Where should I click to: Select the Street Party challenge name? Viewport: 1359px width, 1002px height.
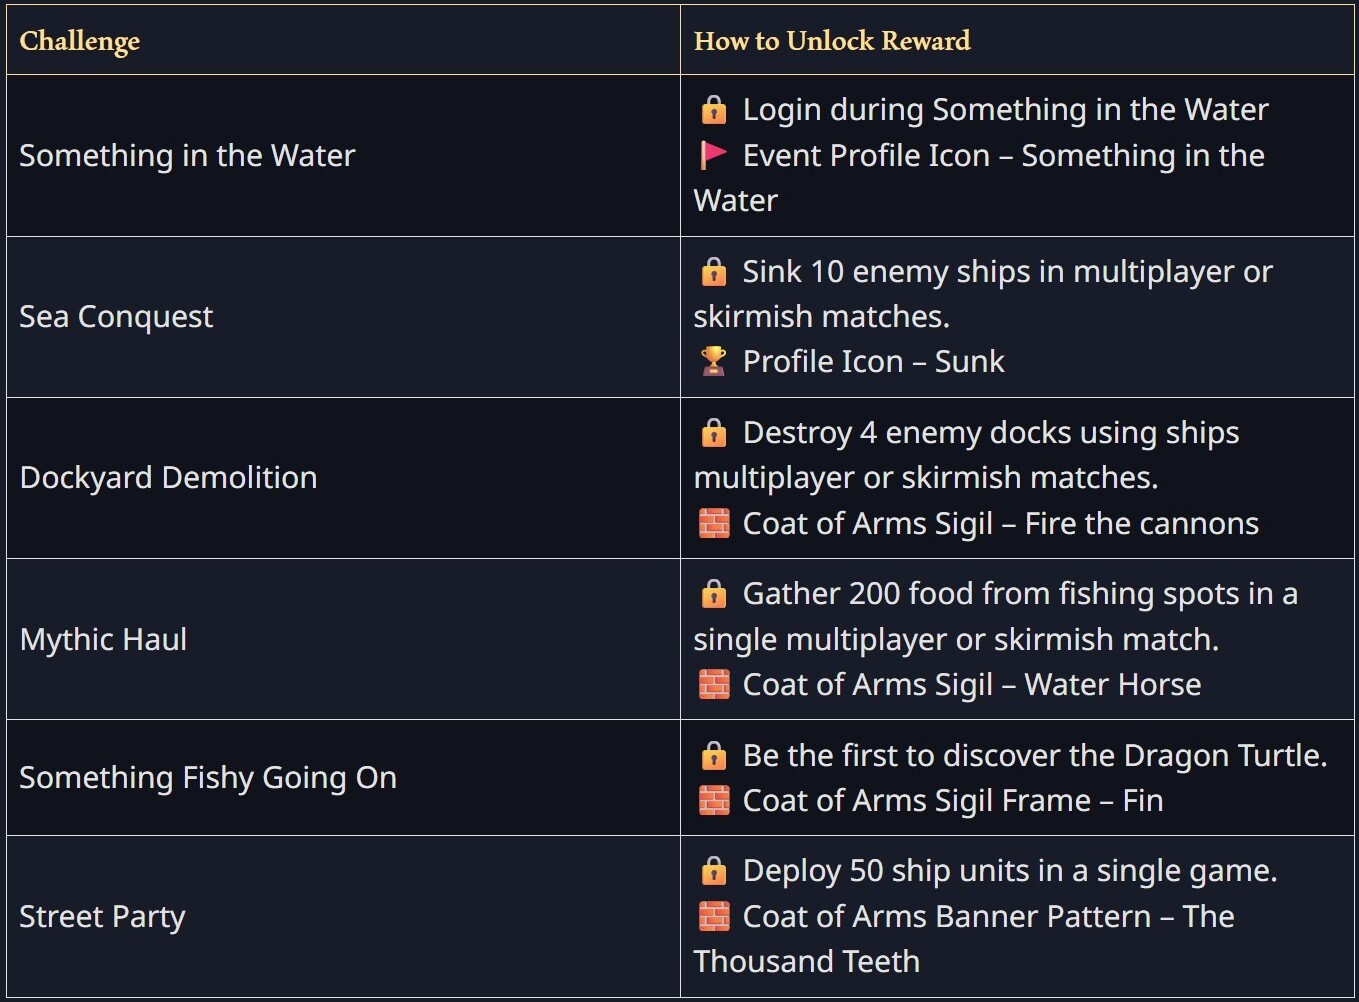102,917
